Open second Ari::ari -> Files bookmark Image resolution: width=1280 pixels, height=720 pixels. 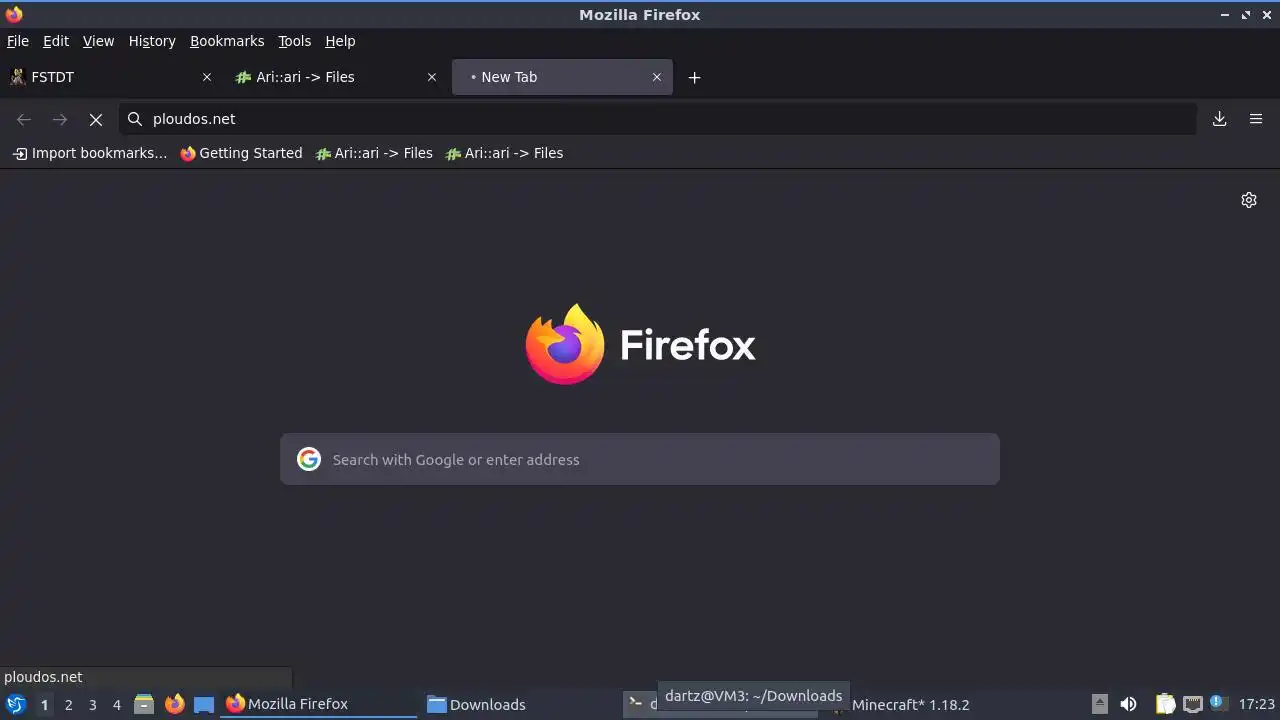504,153
